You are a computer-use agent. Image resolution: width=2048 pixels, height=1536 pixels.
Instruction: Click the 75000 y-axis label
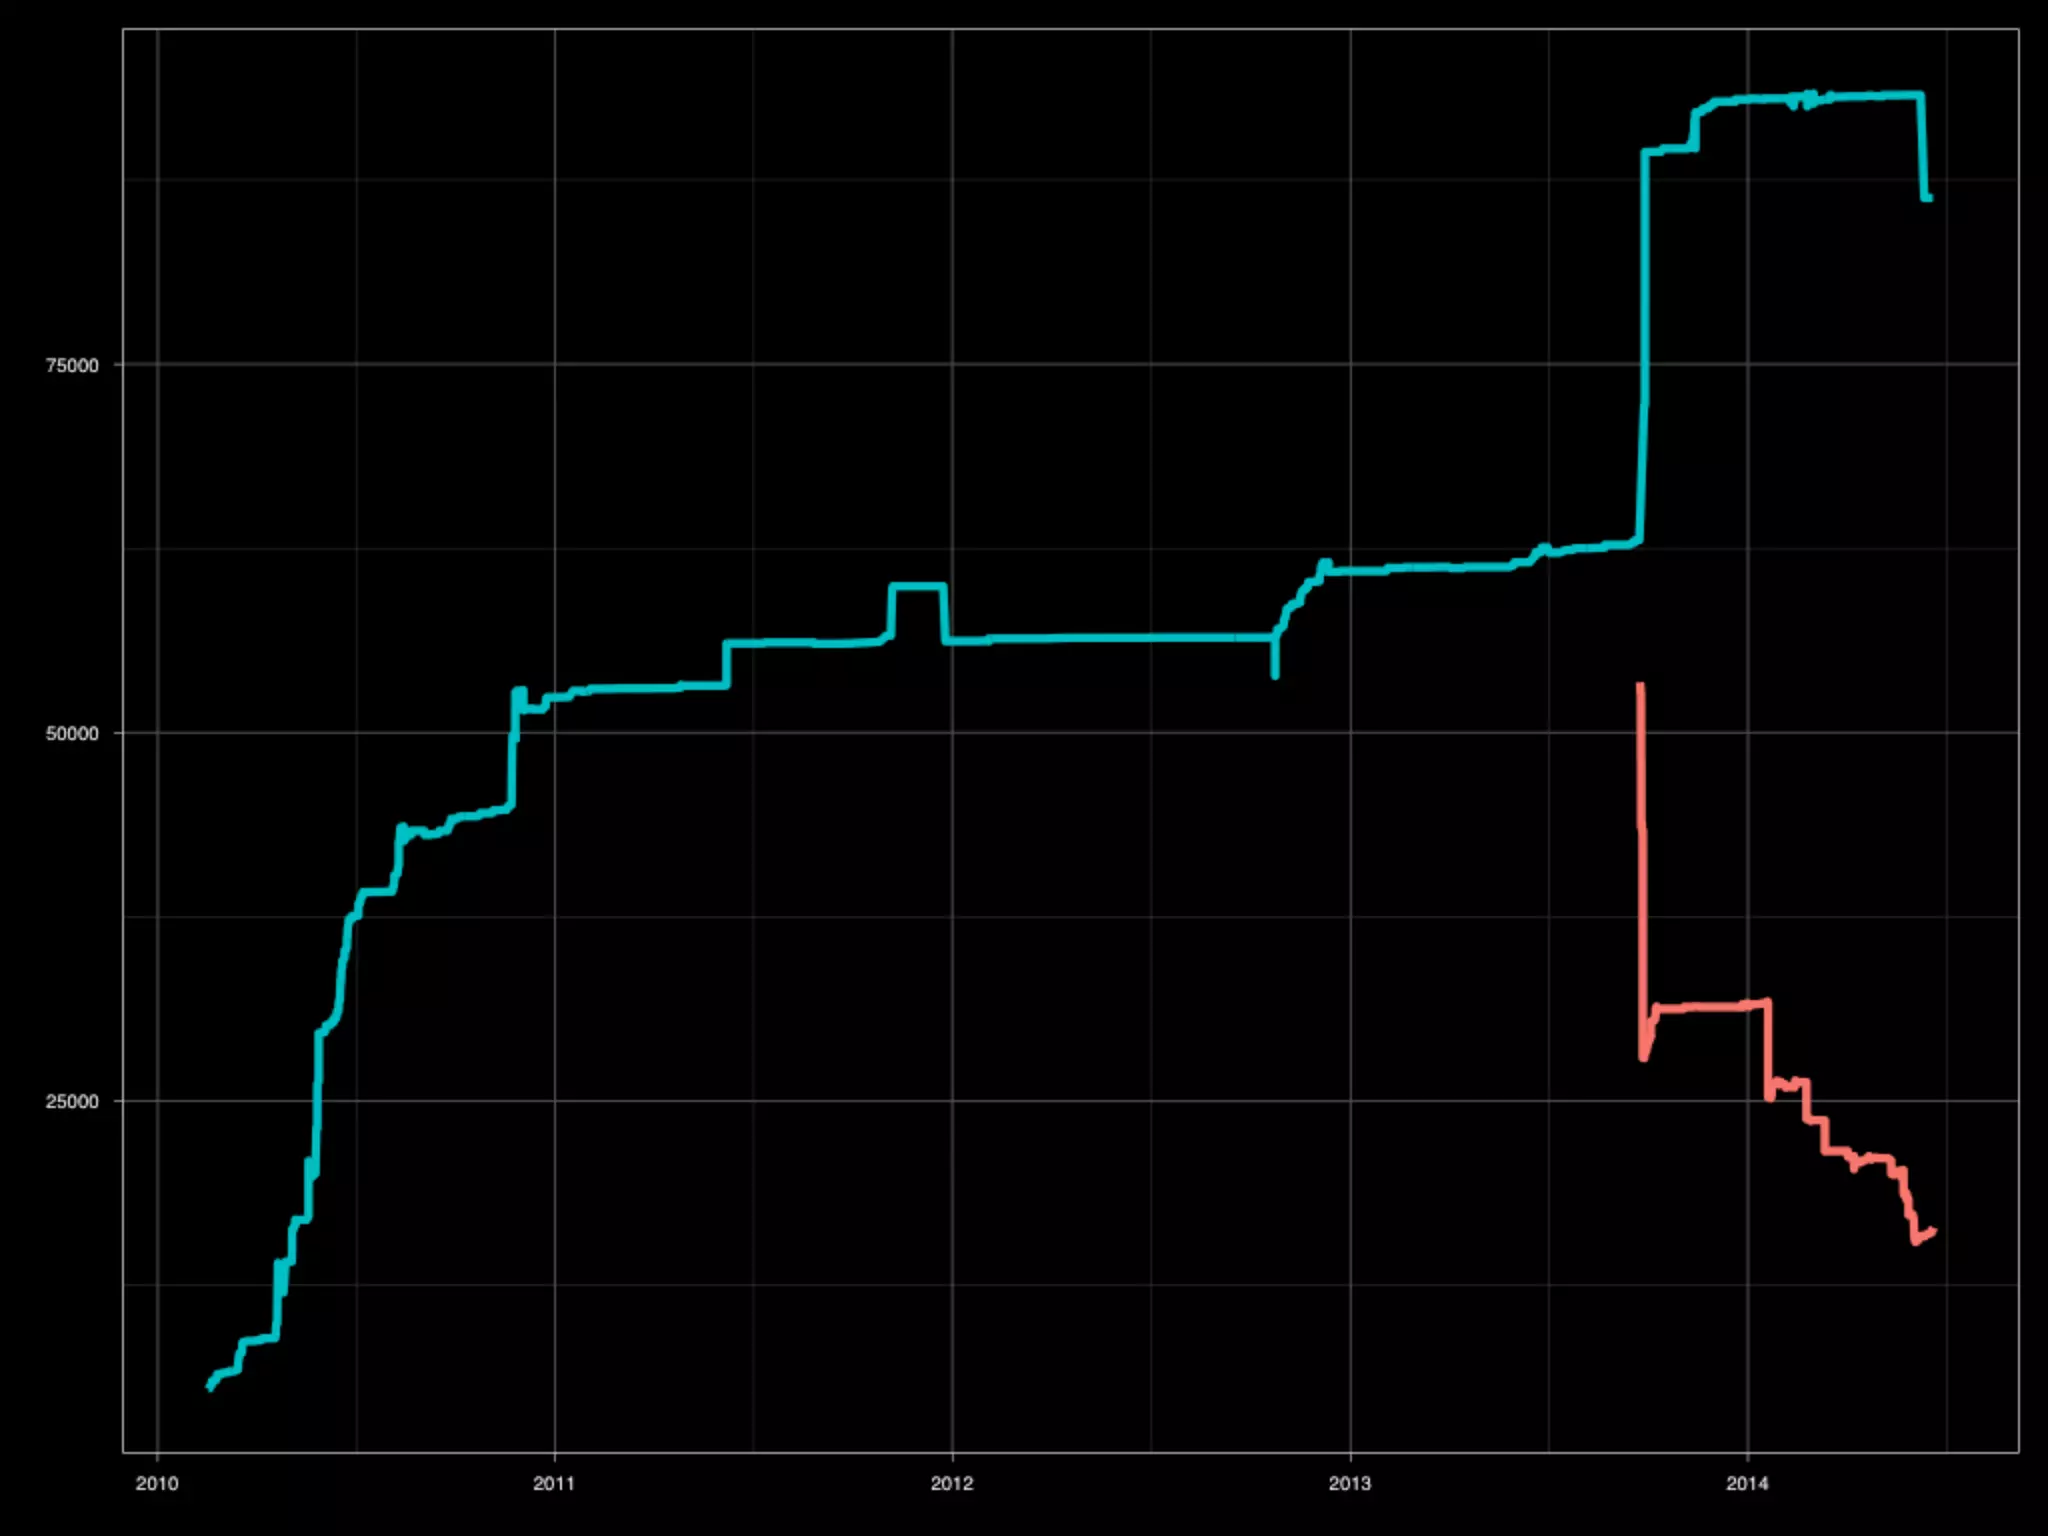click(72, 366)
